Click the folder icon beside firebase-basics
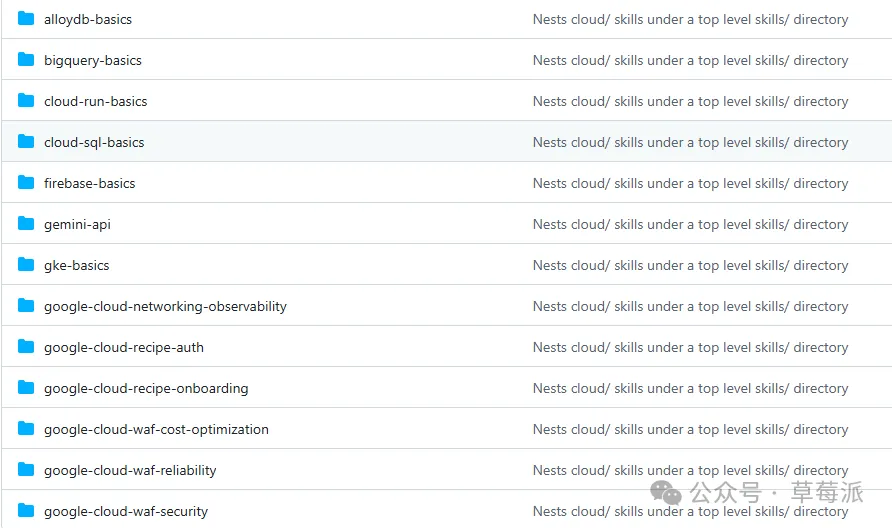 [26, 183]
